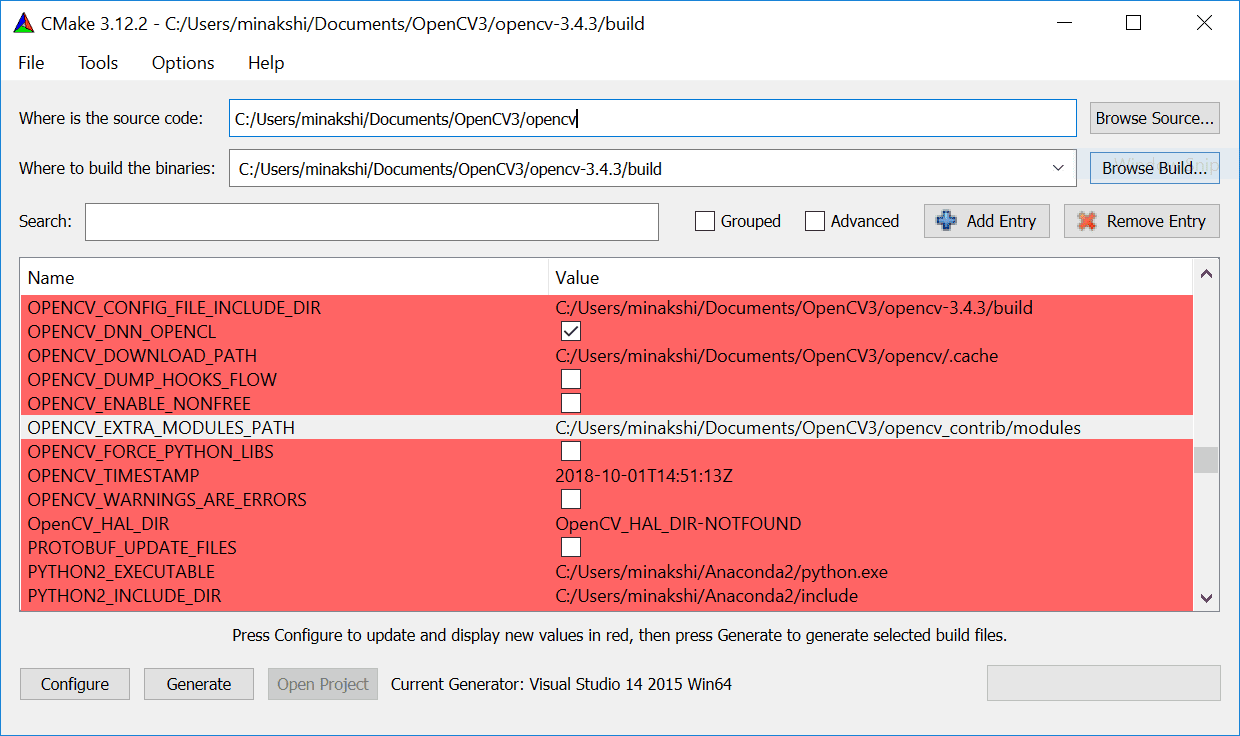Uncheck the OPENCV_DNN_OPENCL checkbox
Image resolution: width=1240 pixels, height=736 pixels.
click(571, 331)
